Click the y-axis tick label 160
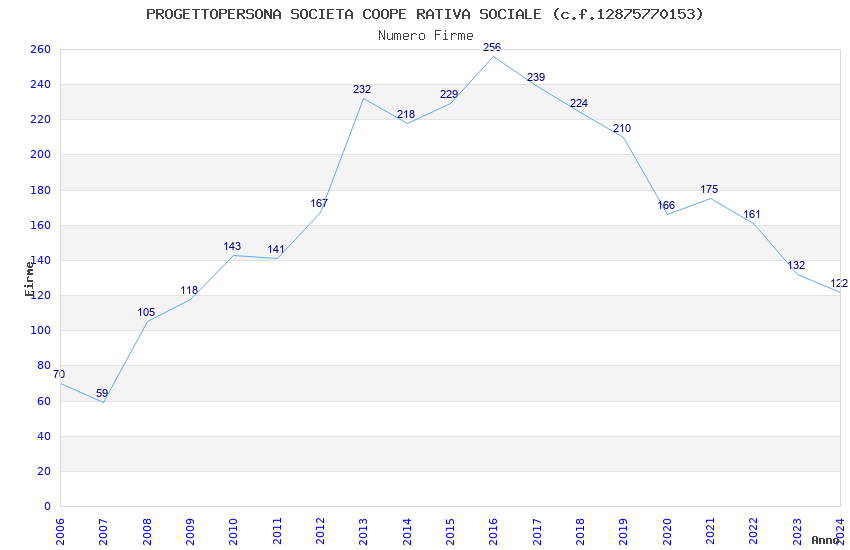The image size is (850, 550). pyautogui.click(x=40, y=225)
